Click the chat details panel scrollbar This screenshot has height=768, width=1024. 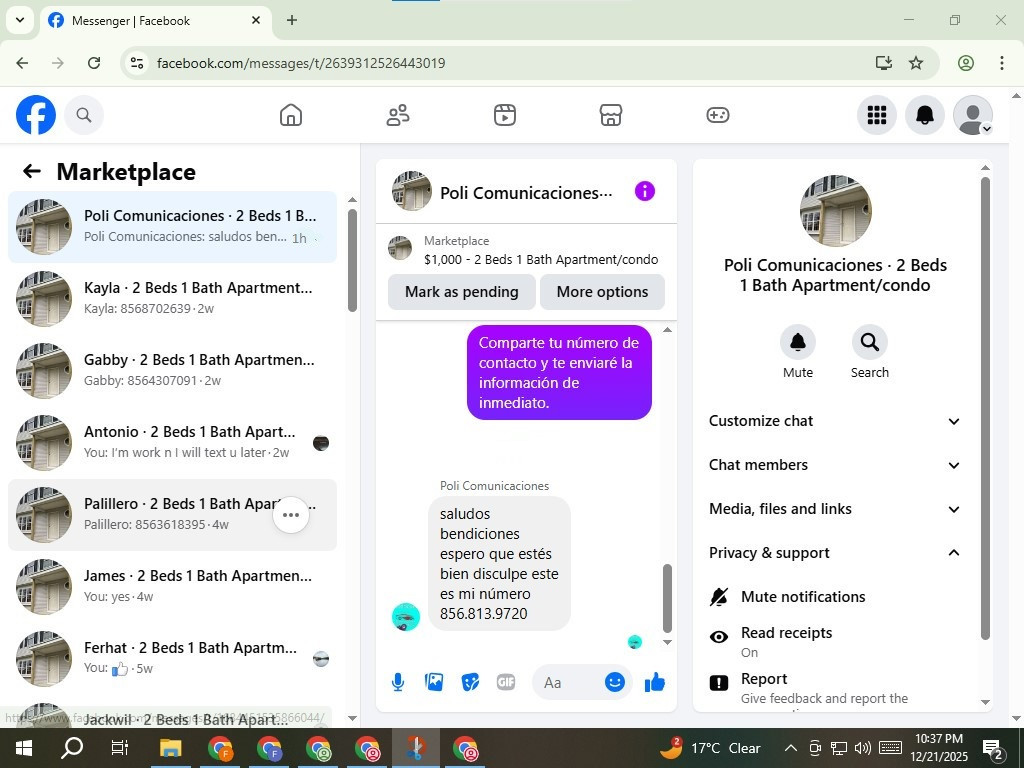(985, 408)
